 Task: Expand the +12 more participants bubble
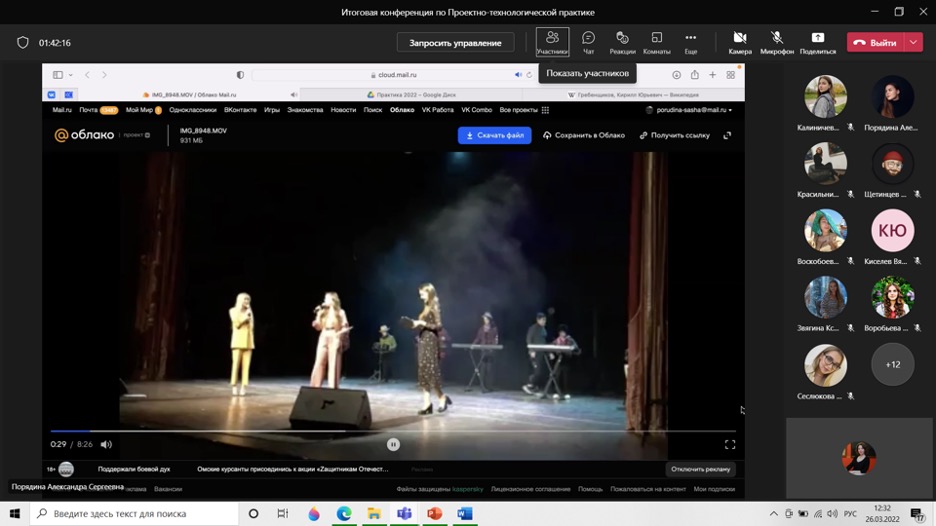coord(892,365)
